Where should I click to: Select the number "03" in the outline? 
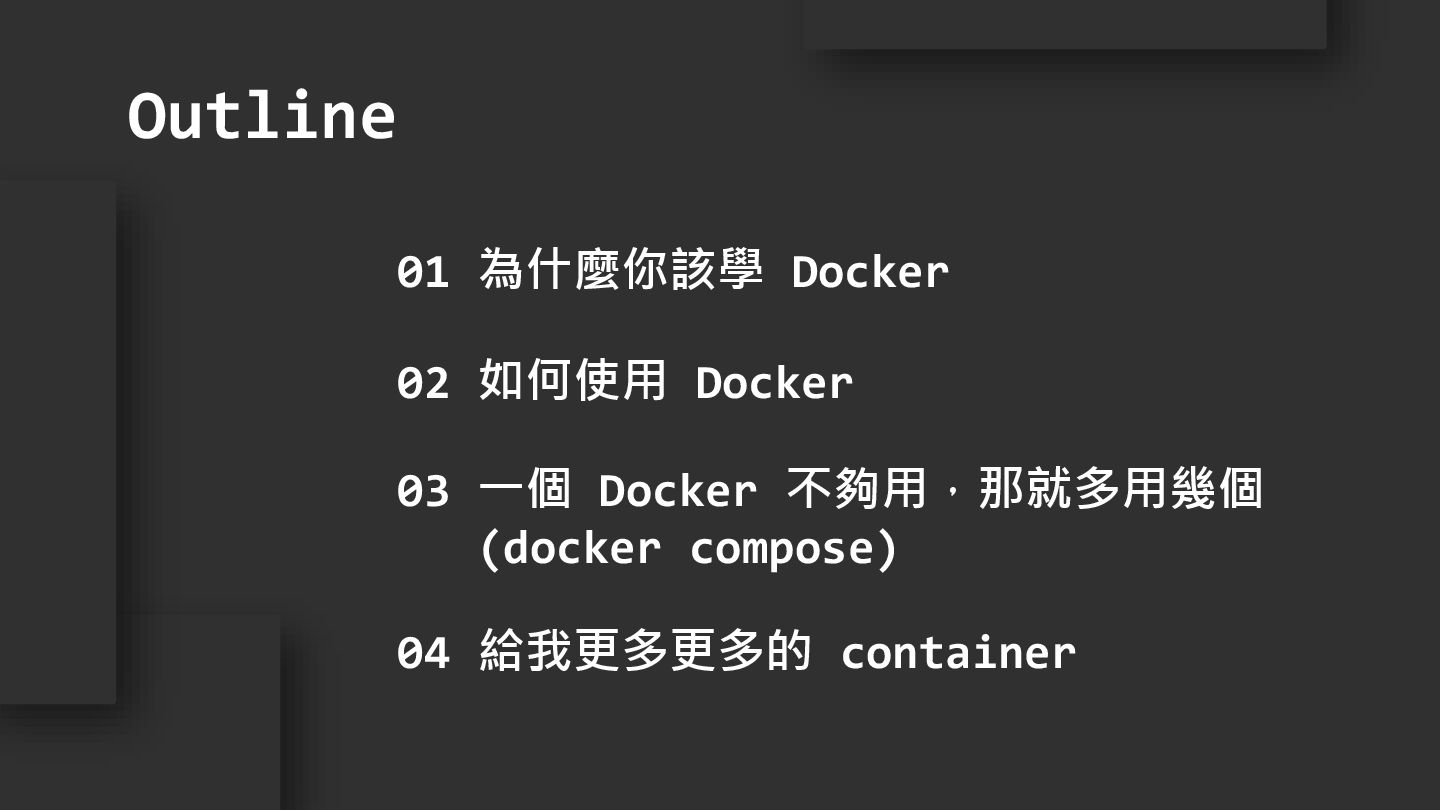pyautogui.click(x=422, y=491)
